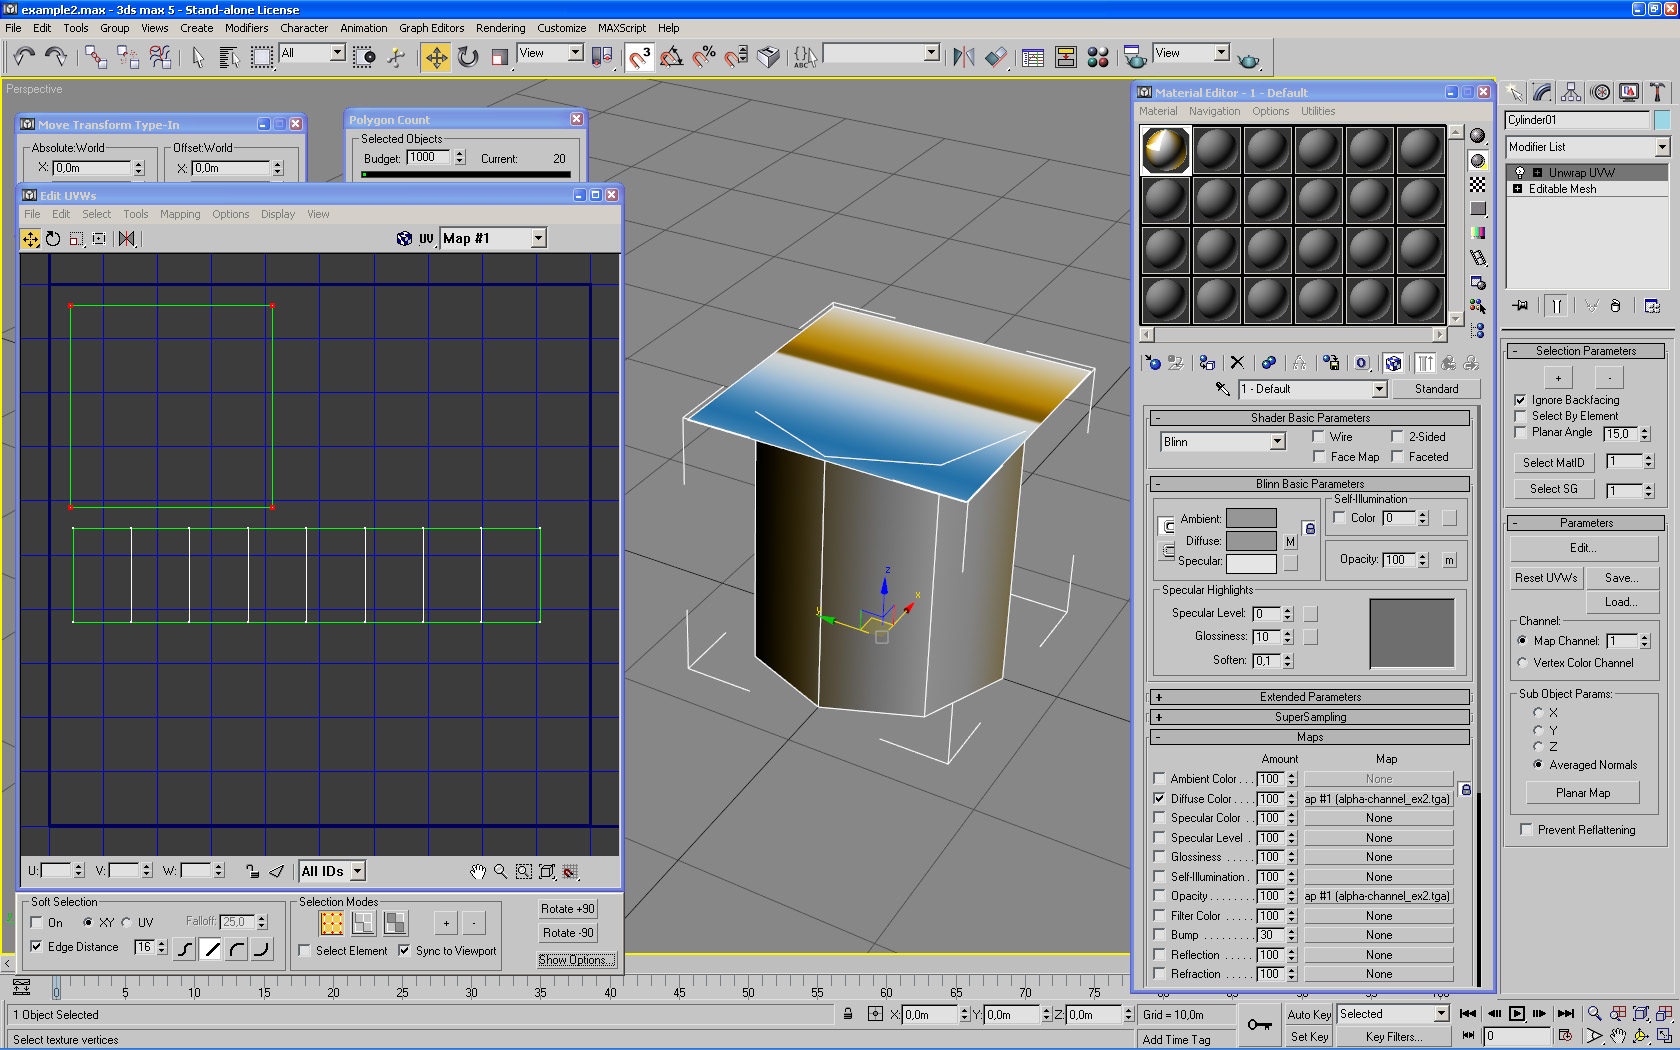Select the Move tool in main toolbar

(x=436, y=57)
